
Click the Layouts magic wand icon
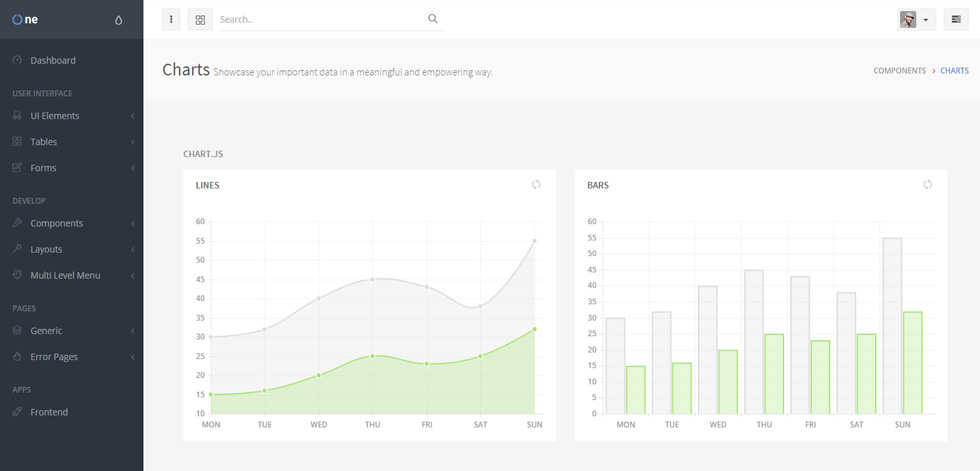(18, 249)
